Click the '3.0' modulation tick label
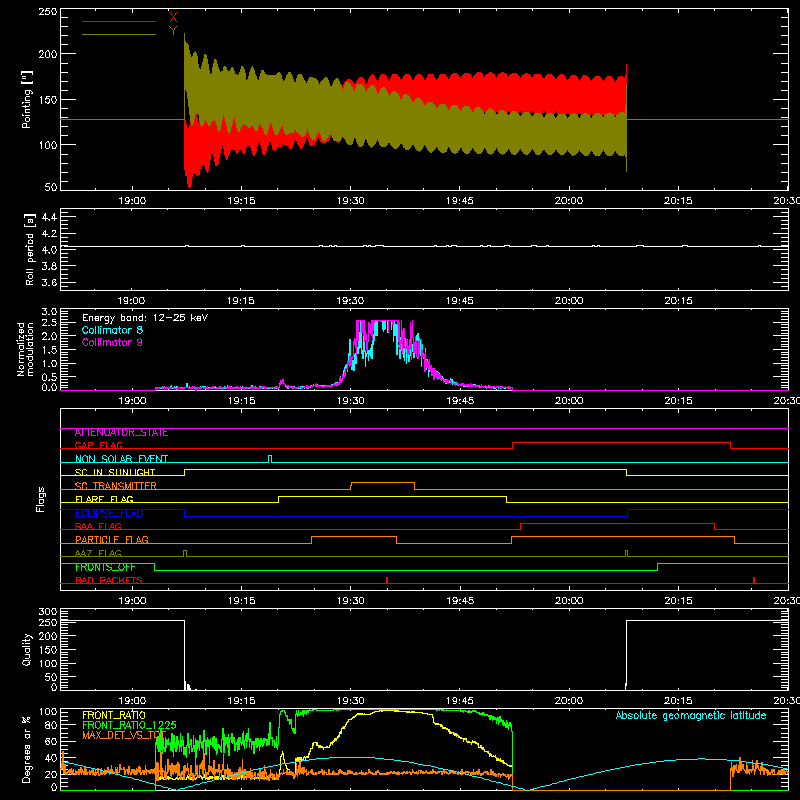This screenshot has width=800, height=800. click(49, 311)
